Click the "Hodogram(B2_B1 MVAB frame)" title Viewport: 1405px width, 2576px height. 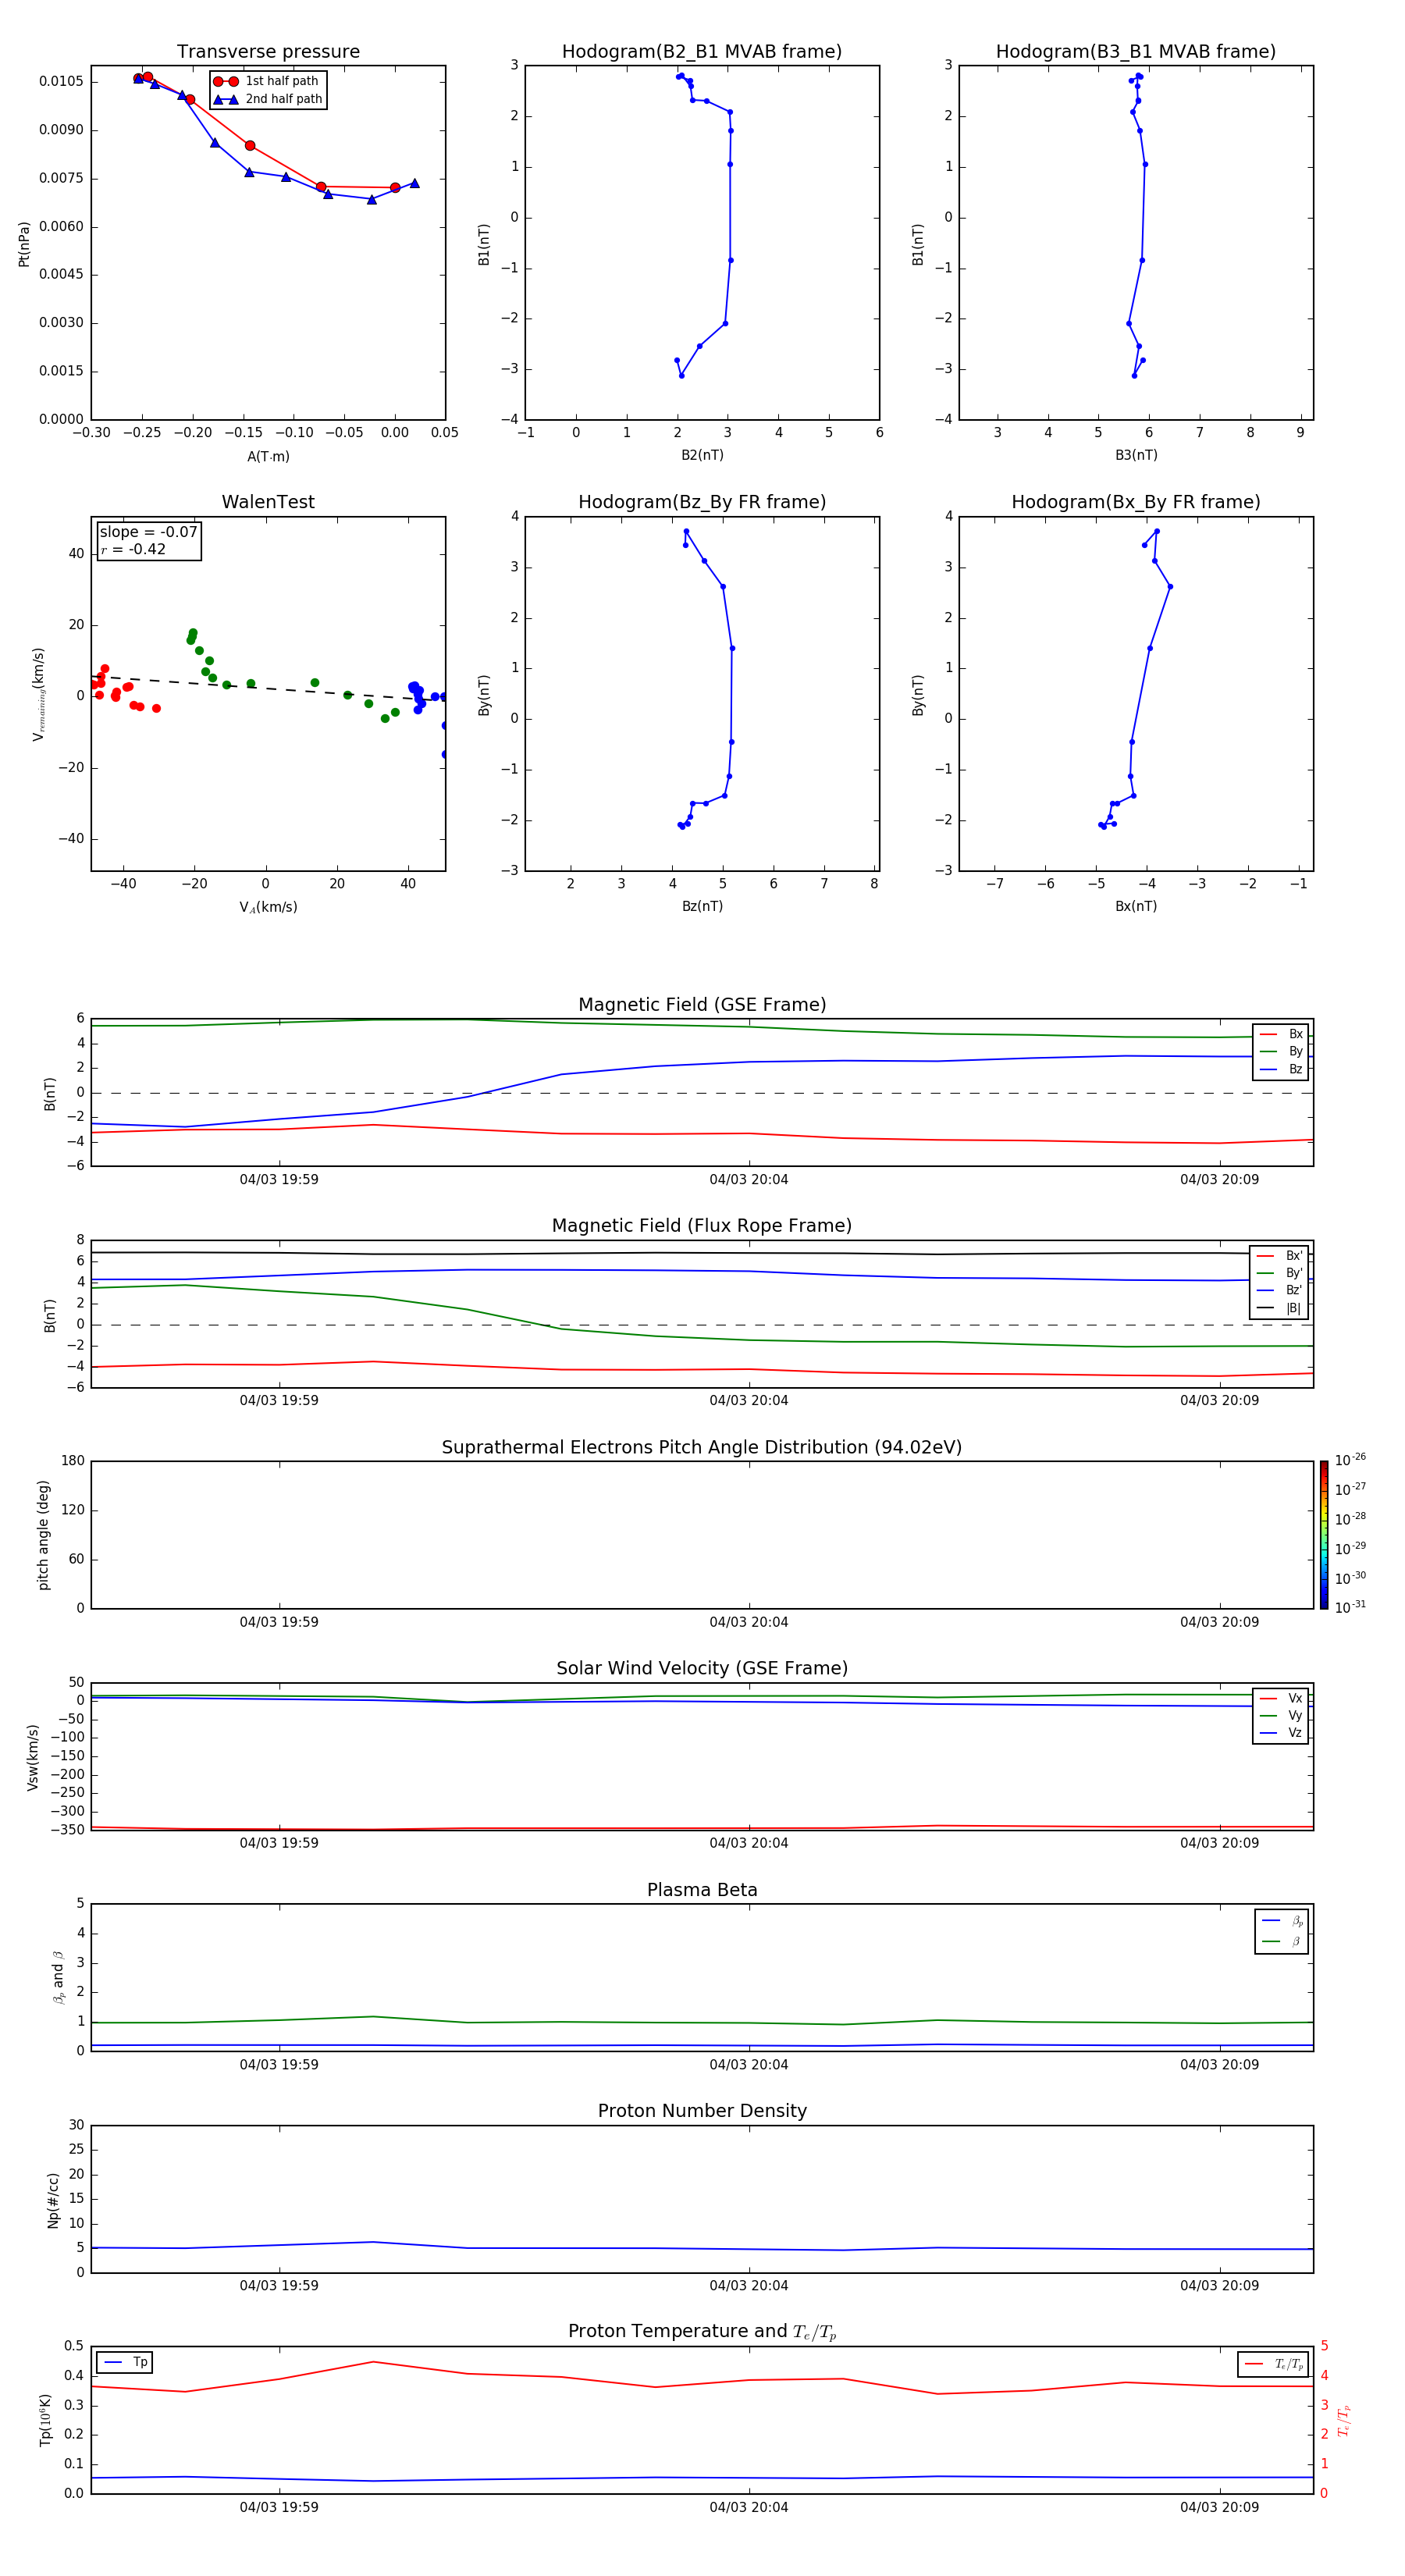point(702,52)
